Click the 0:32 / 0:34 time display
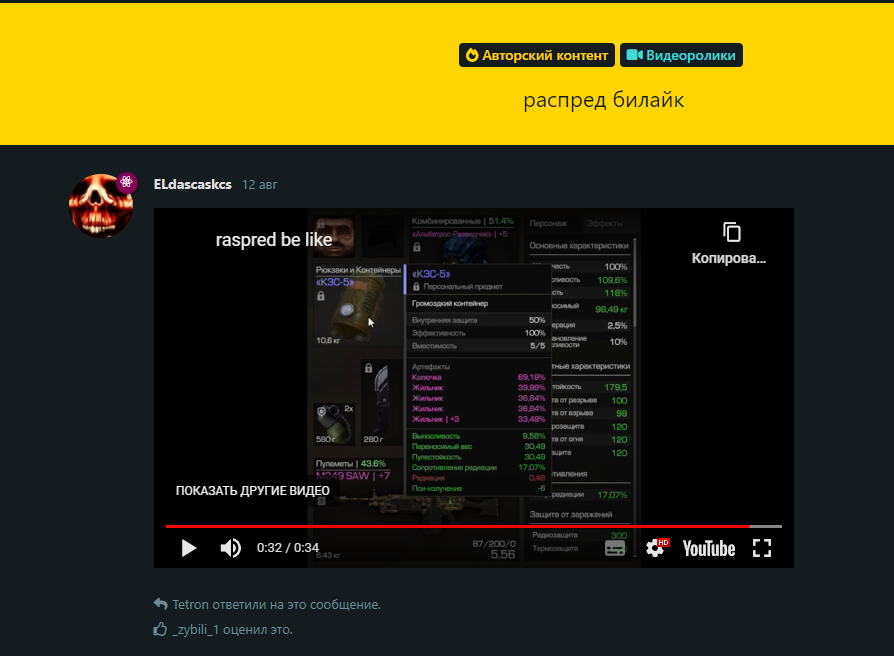The image size is (894, 656). click(288, 548)
